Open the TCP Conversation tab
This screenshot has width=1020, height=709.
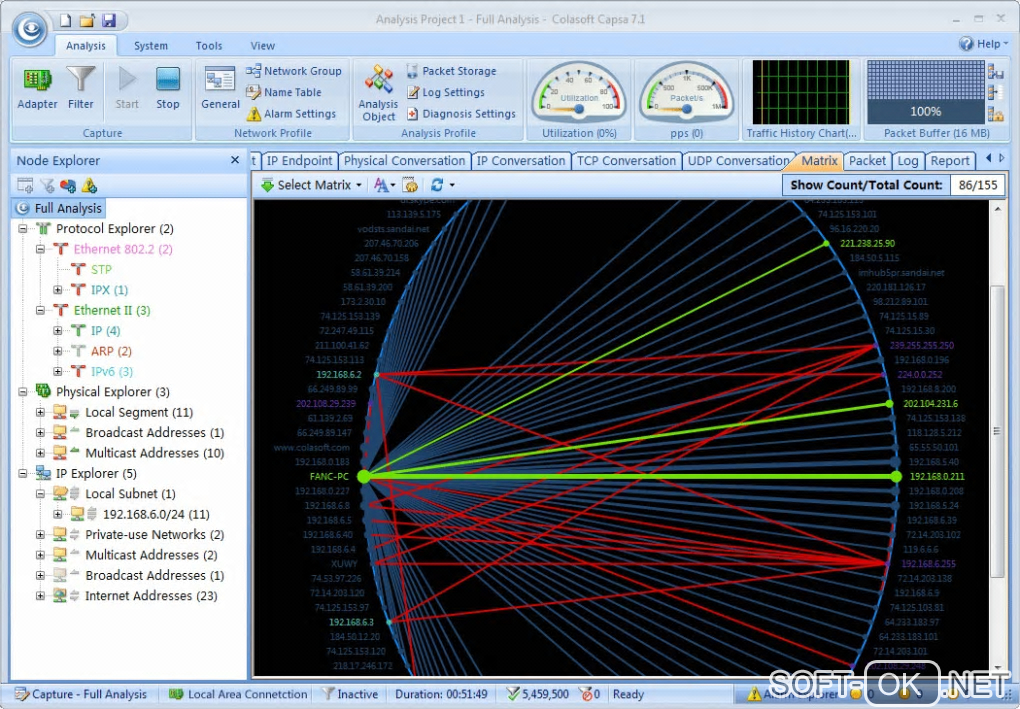pos(627,161)
